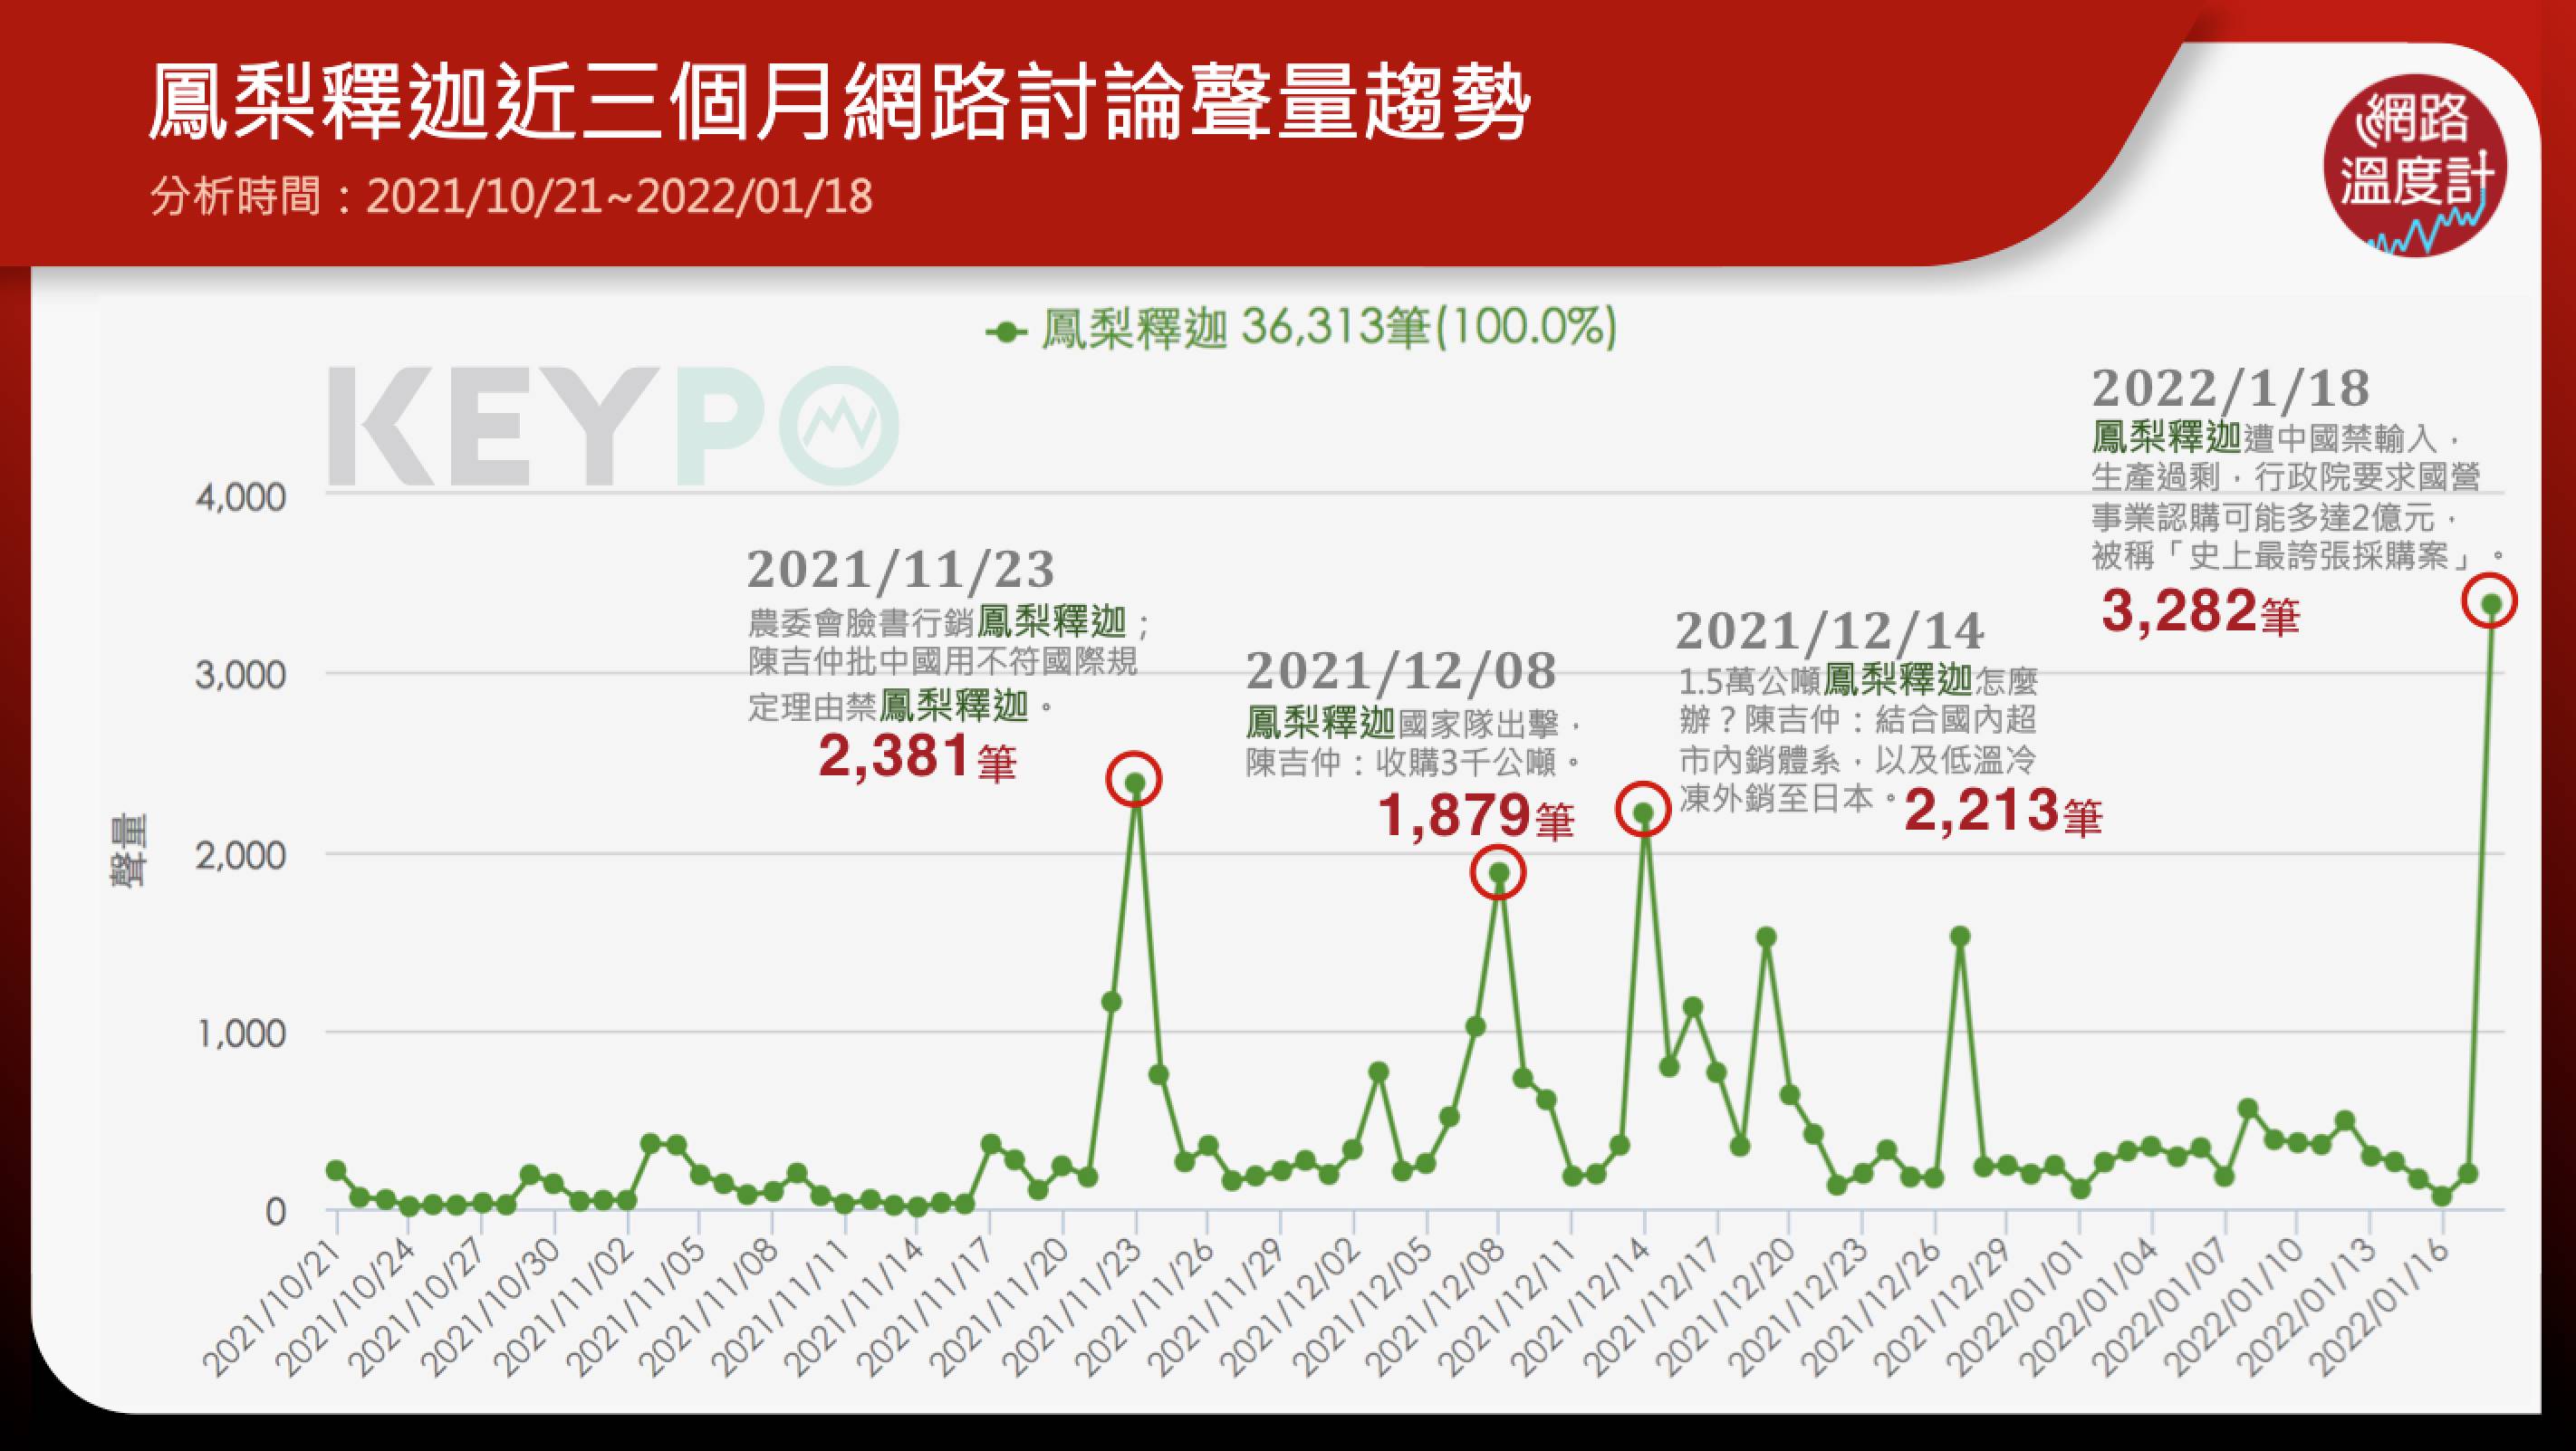2576x1451 pixels.
Task: Click the 3,282筆 count label
Action: click(2200, 612)
